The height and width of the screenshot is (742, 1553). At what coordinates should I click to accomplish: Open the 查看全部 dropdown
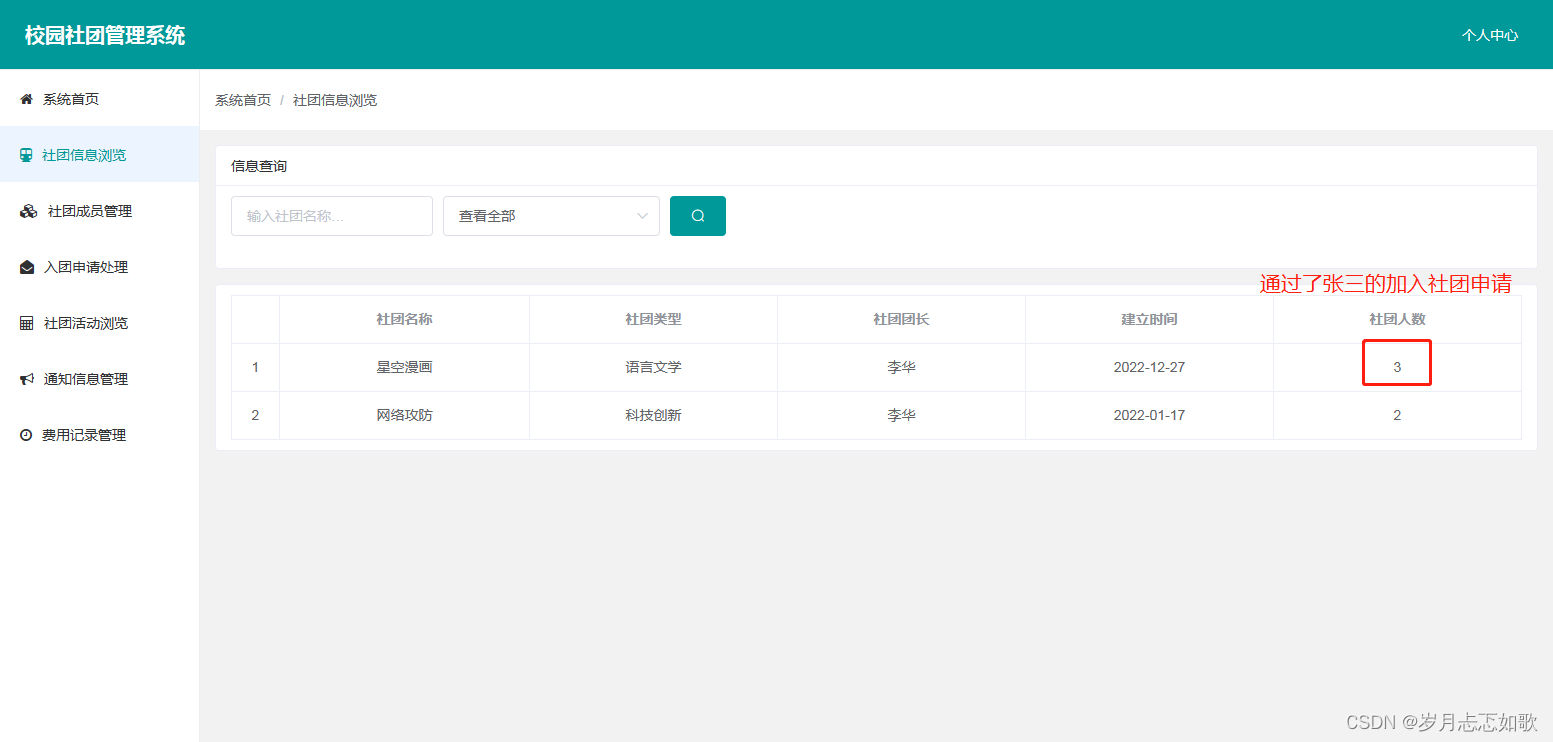[551, 216]
